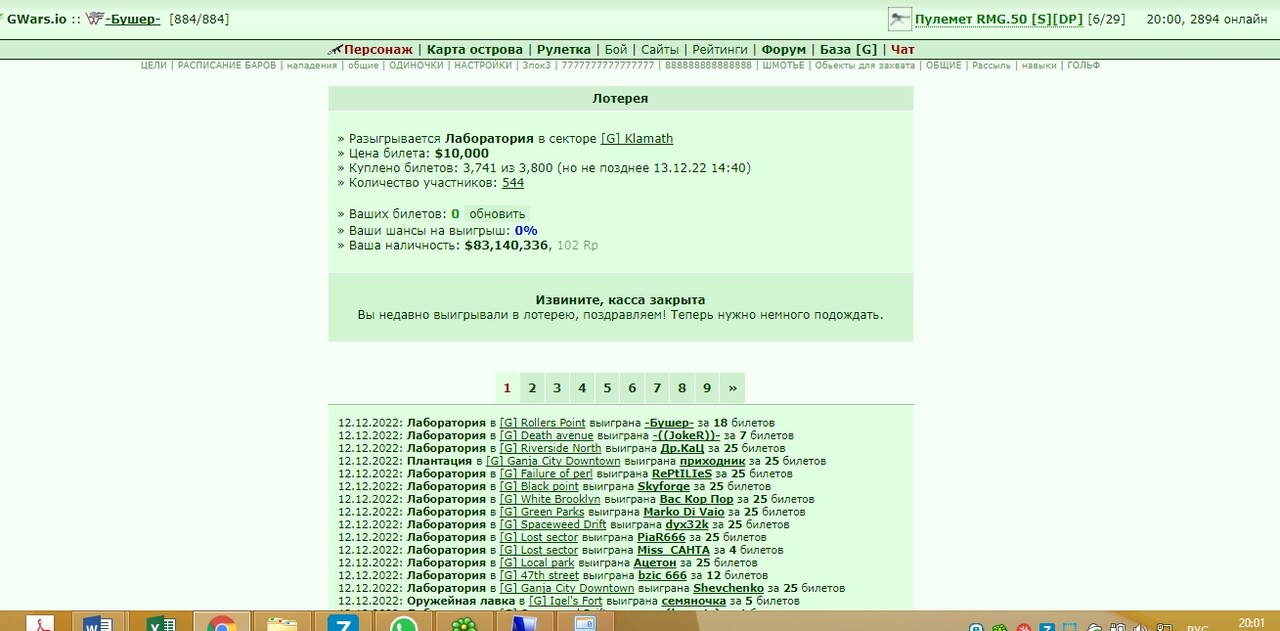1280x631 pixels.
Task: Open winner RePtILIeS profile
Action: [x=682, y=474]
